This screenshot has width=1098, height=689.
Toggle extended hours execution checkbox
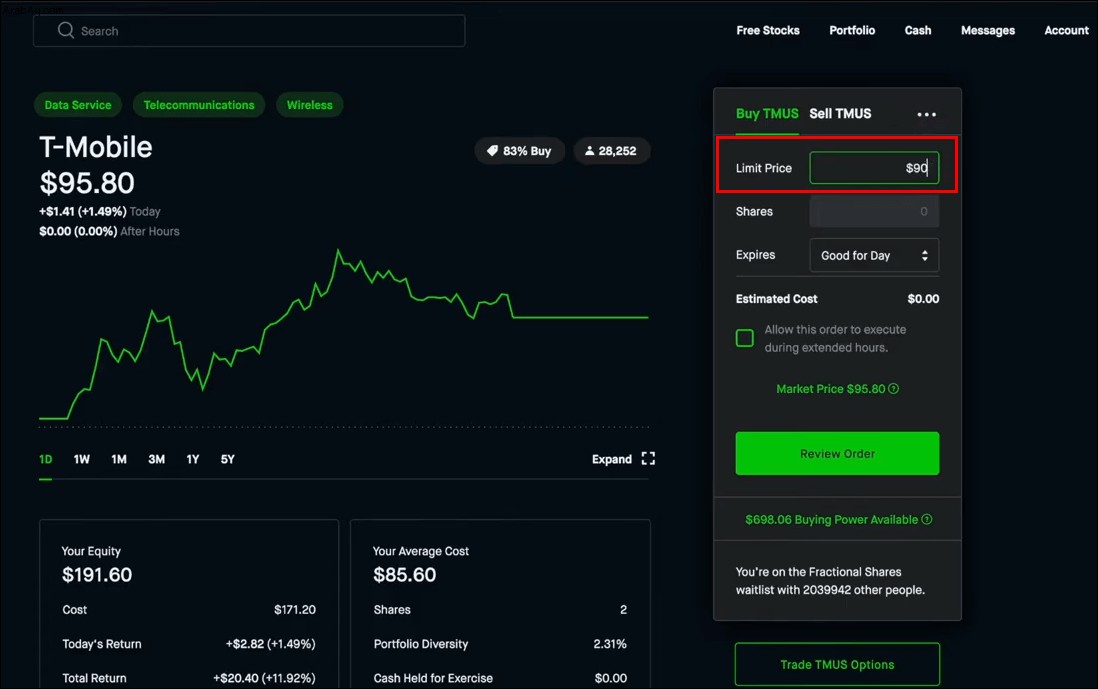coord(744,338)
